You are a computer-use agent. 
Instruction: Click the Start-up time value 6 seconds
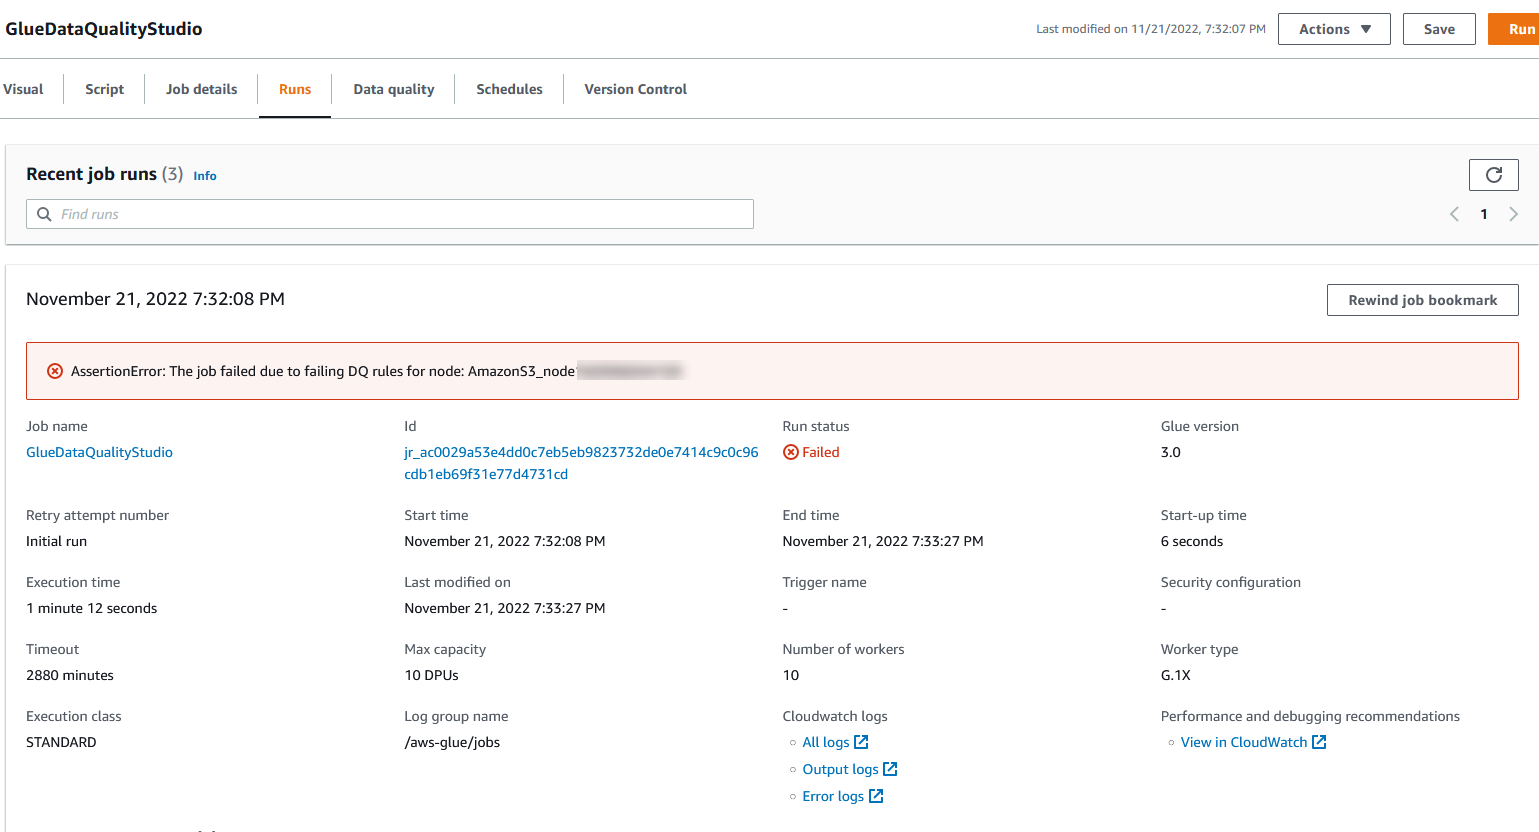point(1192,541)
